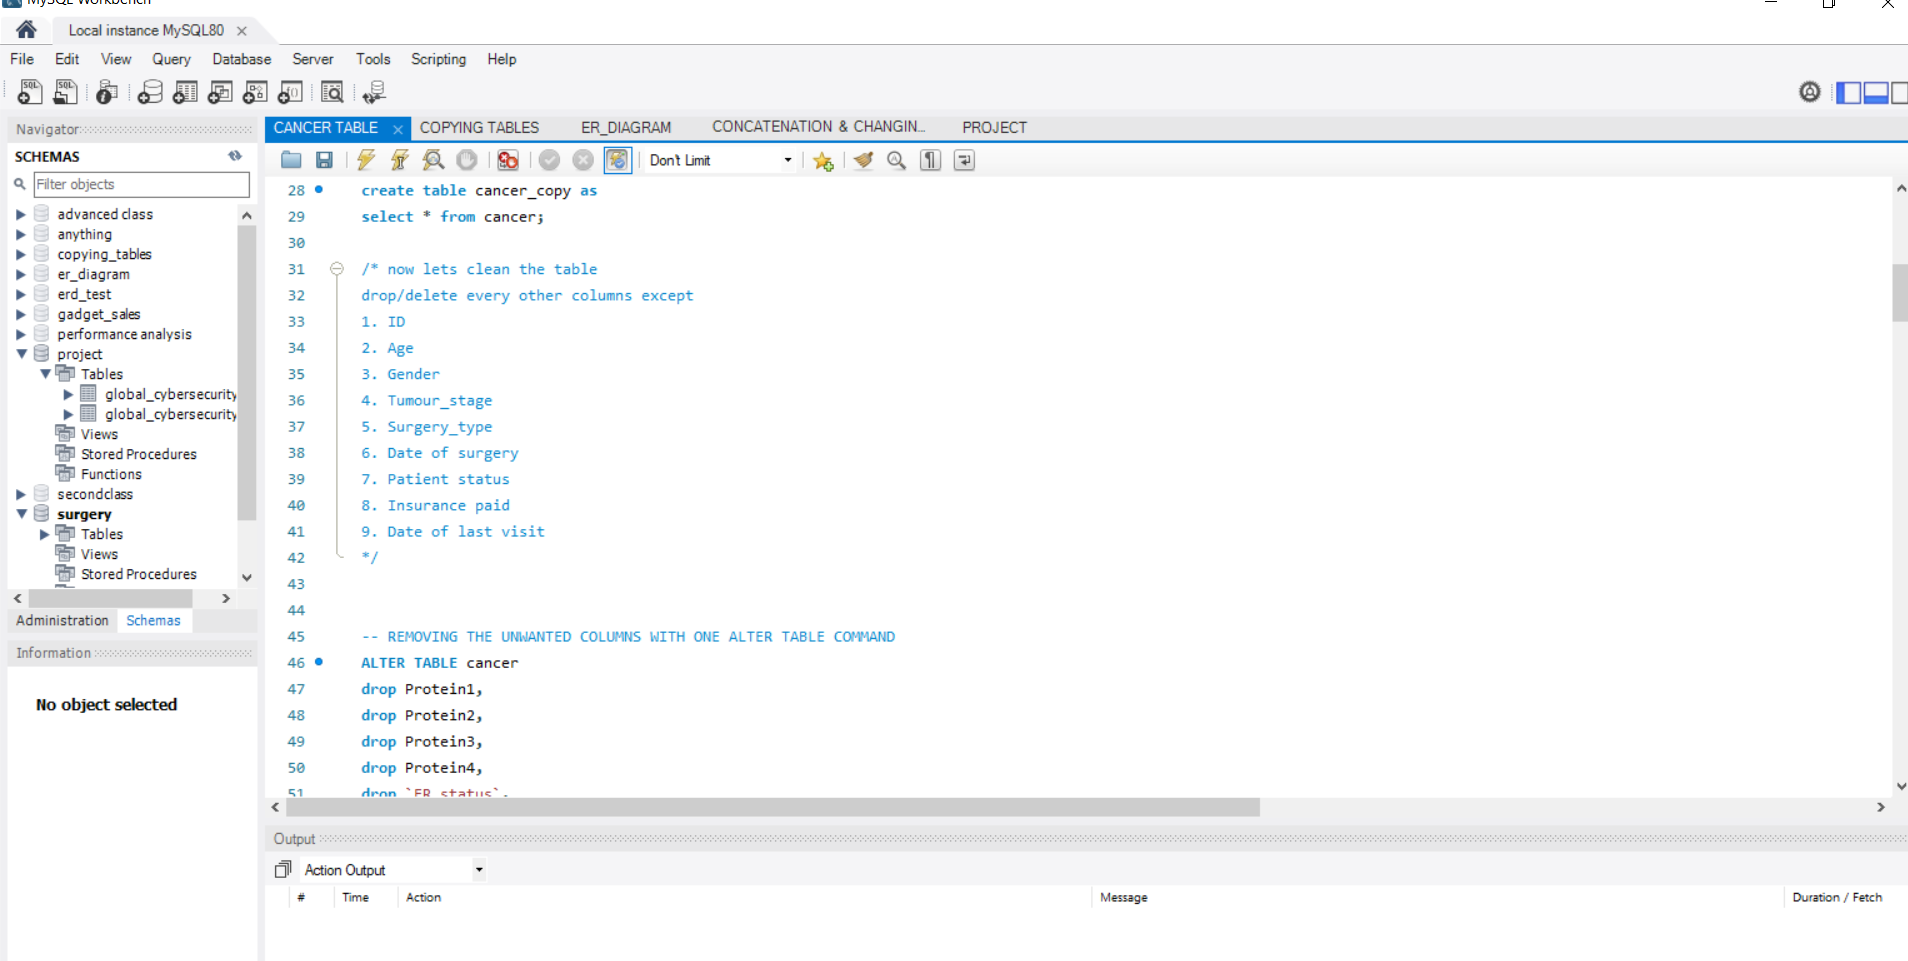Close the Local instance MySQL80 connection tab
Screen dimensions: 1908x961
241,31
